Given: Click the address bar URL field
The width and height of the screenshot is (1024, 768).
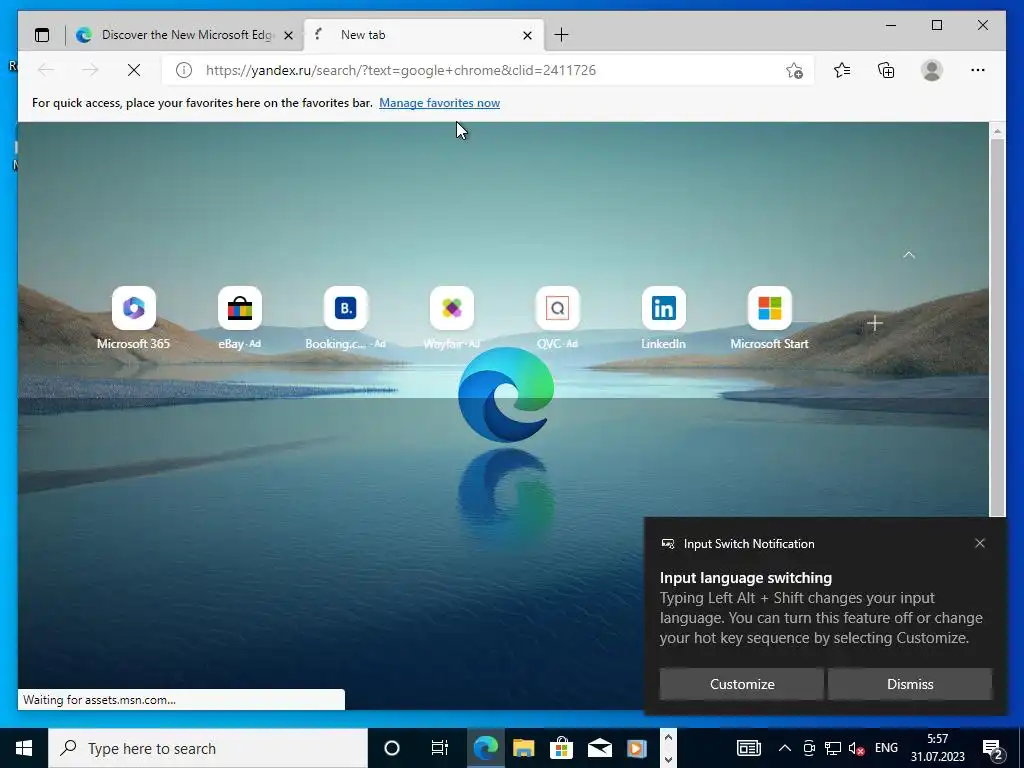Looking at the screenshot, I should [490, 70].
